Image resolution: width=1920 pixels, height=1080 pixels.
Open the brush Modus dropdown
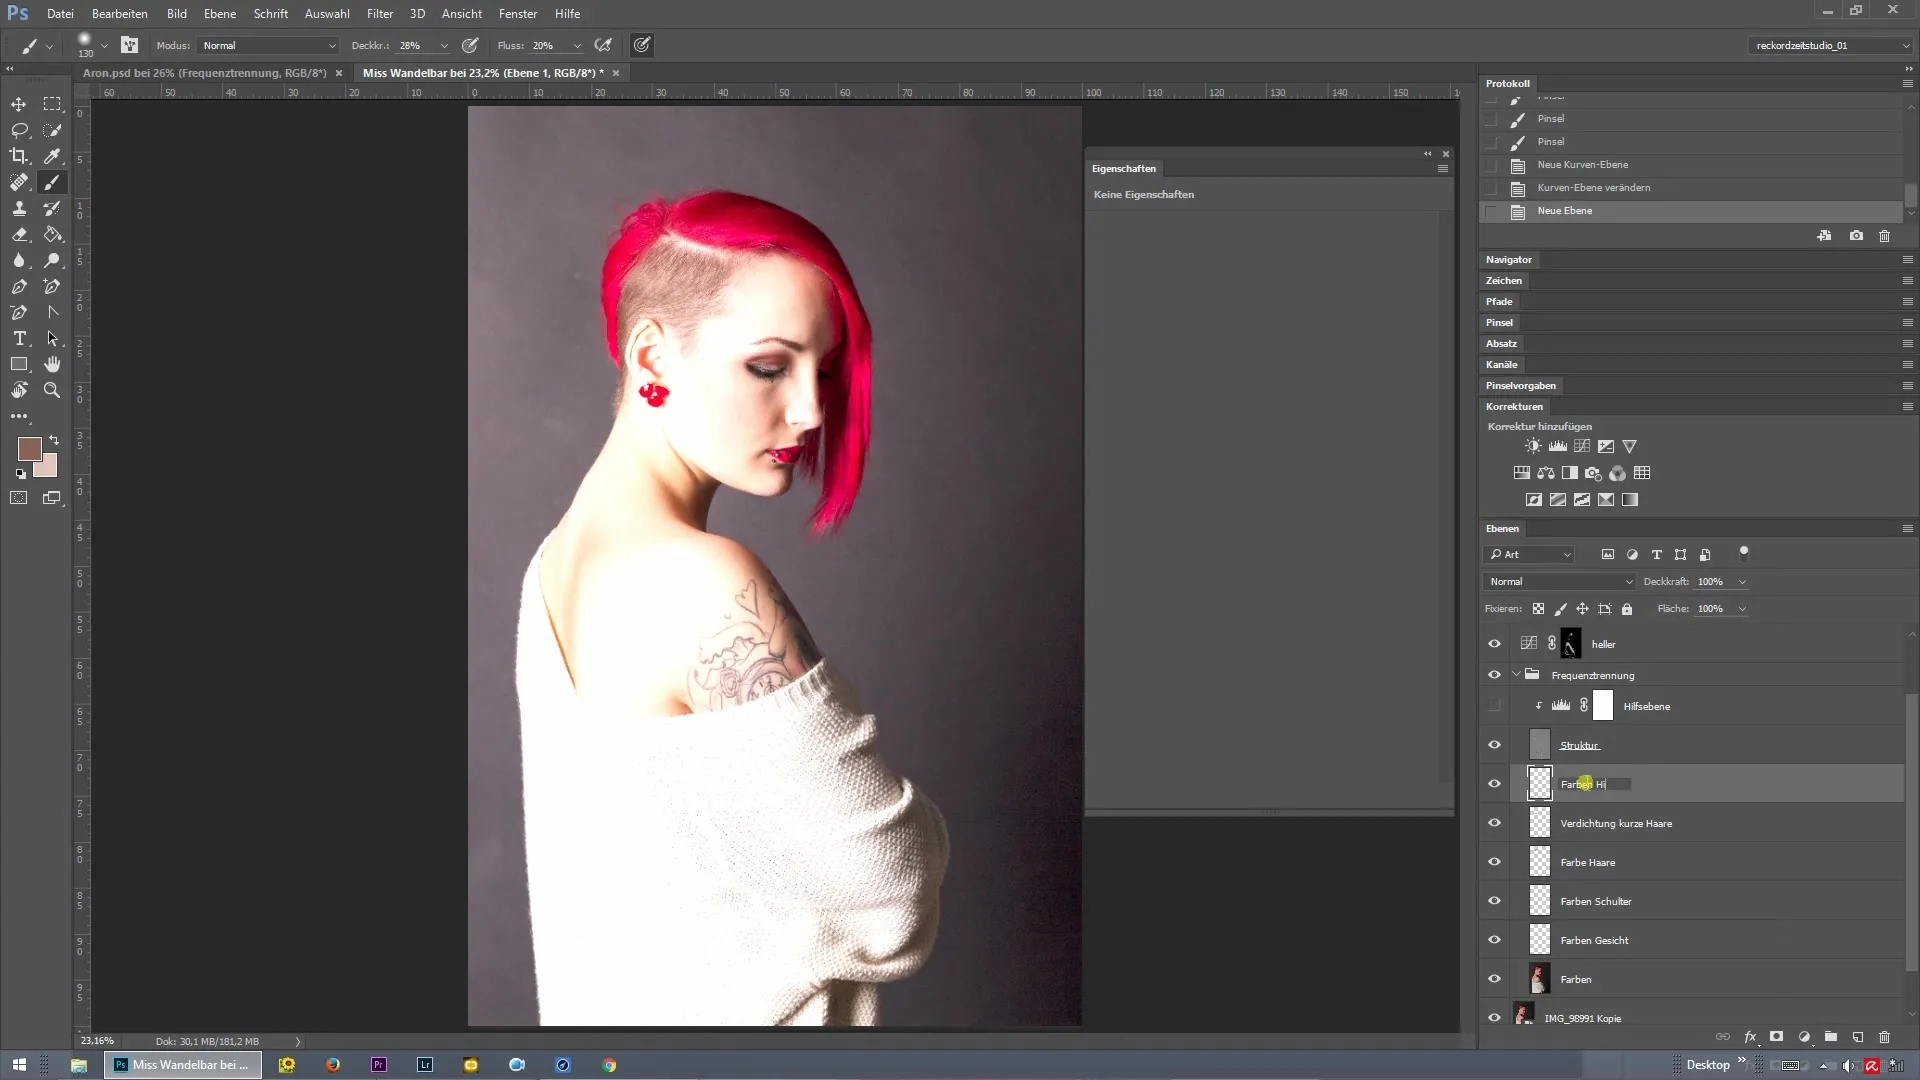point(269,45)
